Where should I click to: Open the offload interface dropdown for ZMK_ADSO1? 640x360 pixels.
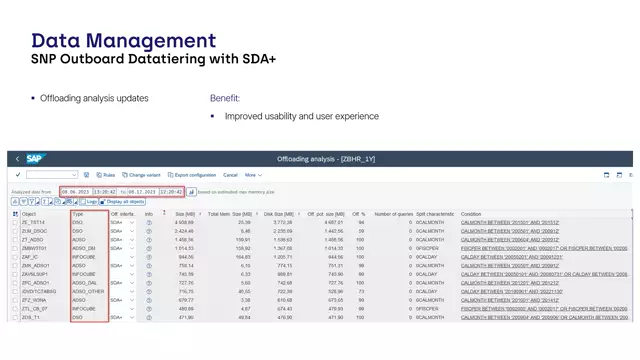(x=132, y=266)
